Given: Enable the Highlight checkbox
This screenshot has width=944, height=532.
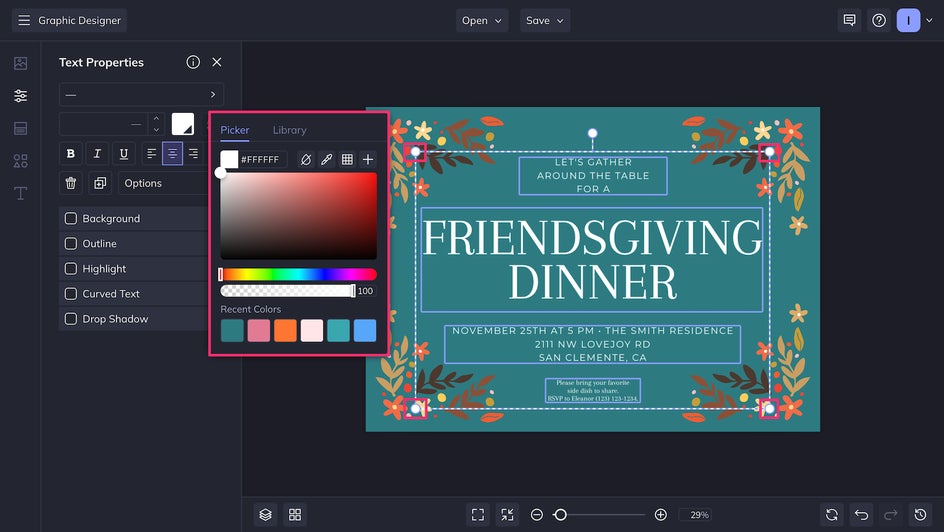Looking at the screenshot, I should pos(70,268).
